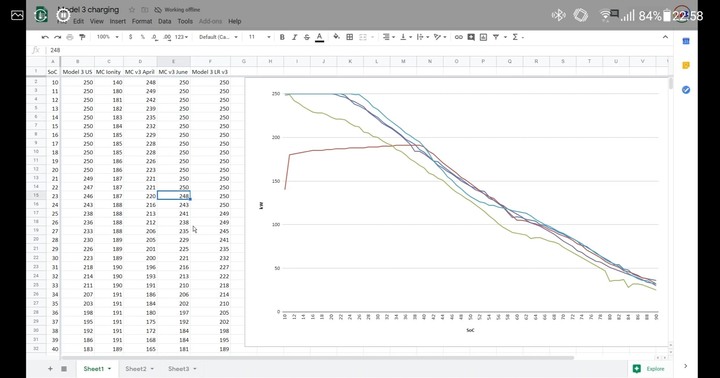Add a new sheet
Screen dimensions: 720x378
tap(50, 369)
